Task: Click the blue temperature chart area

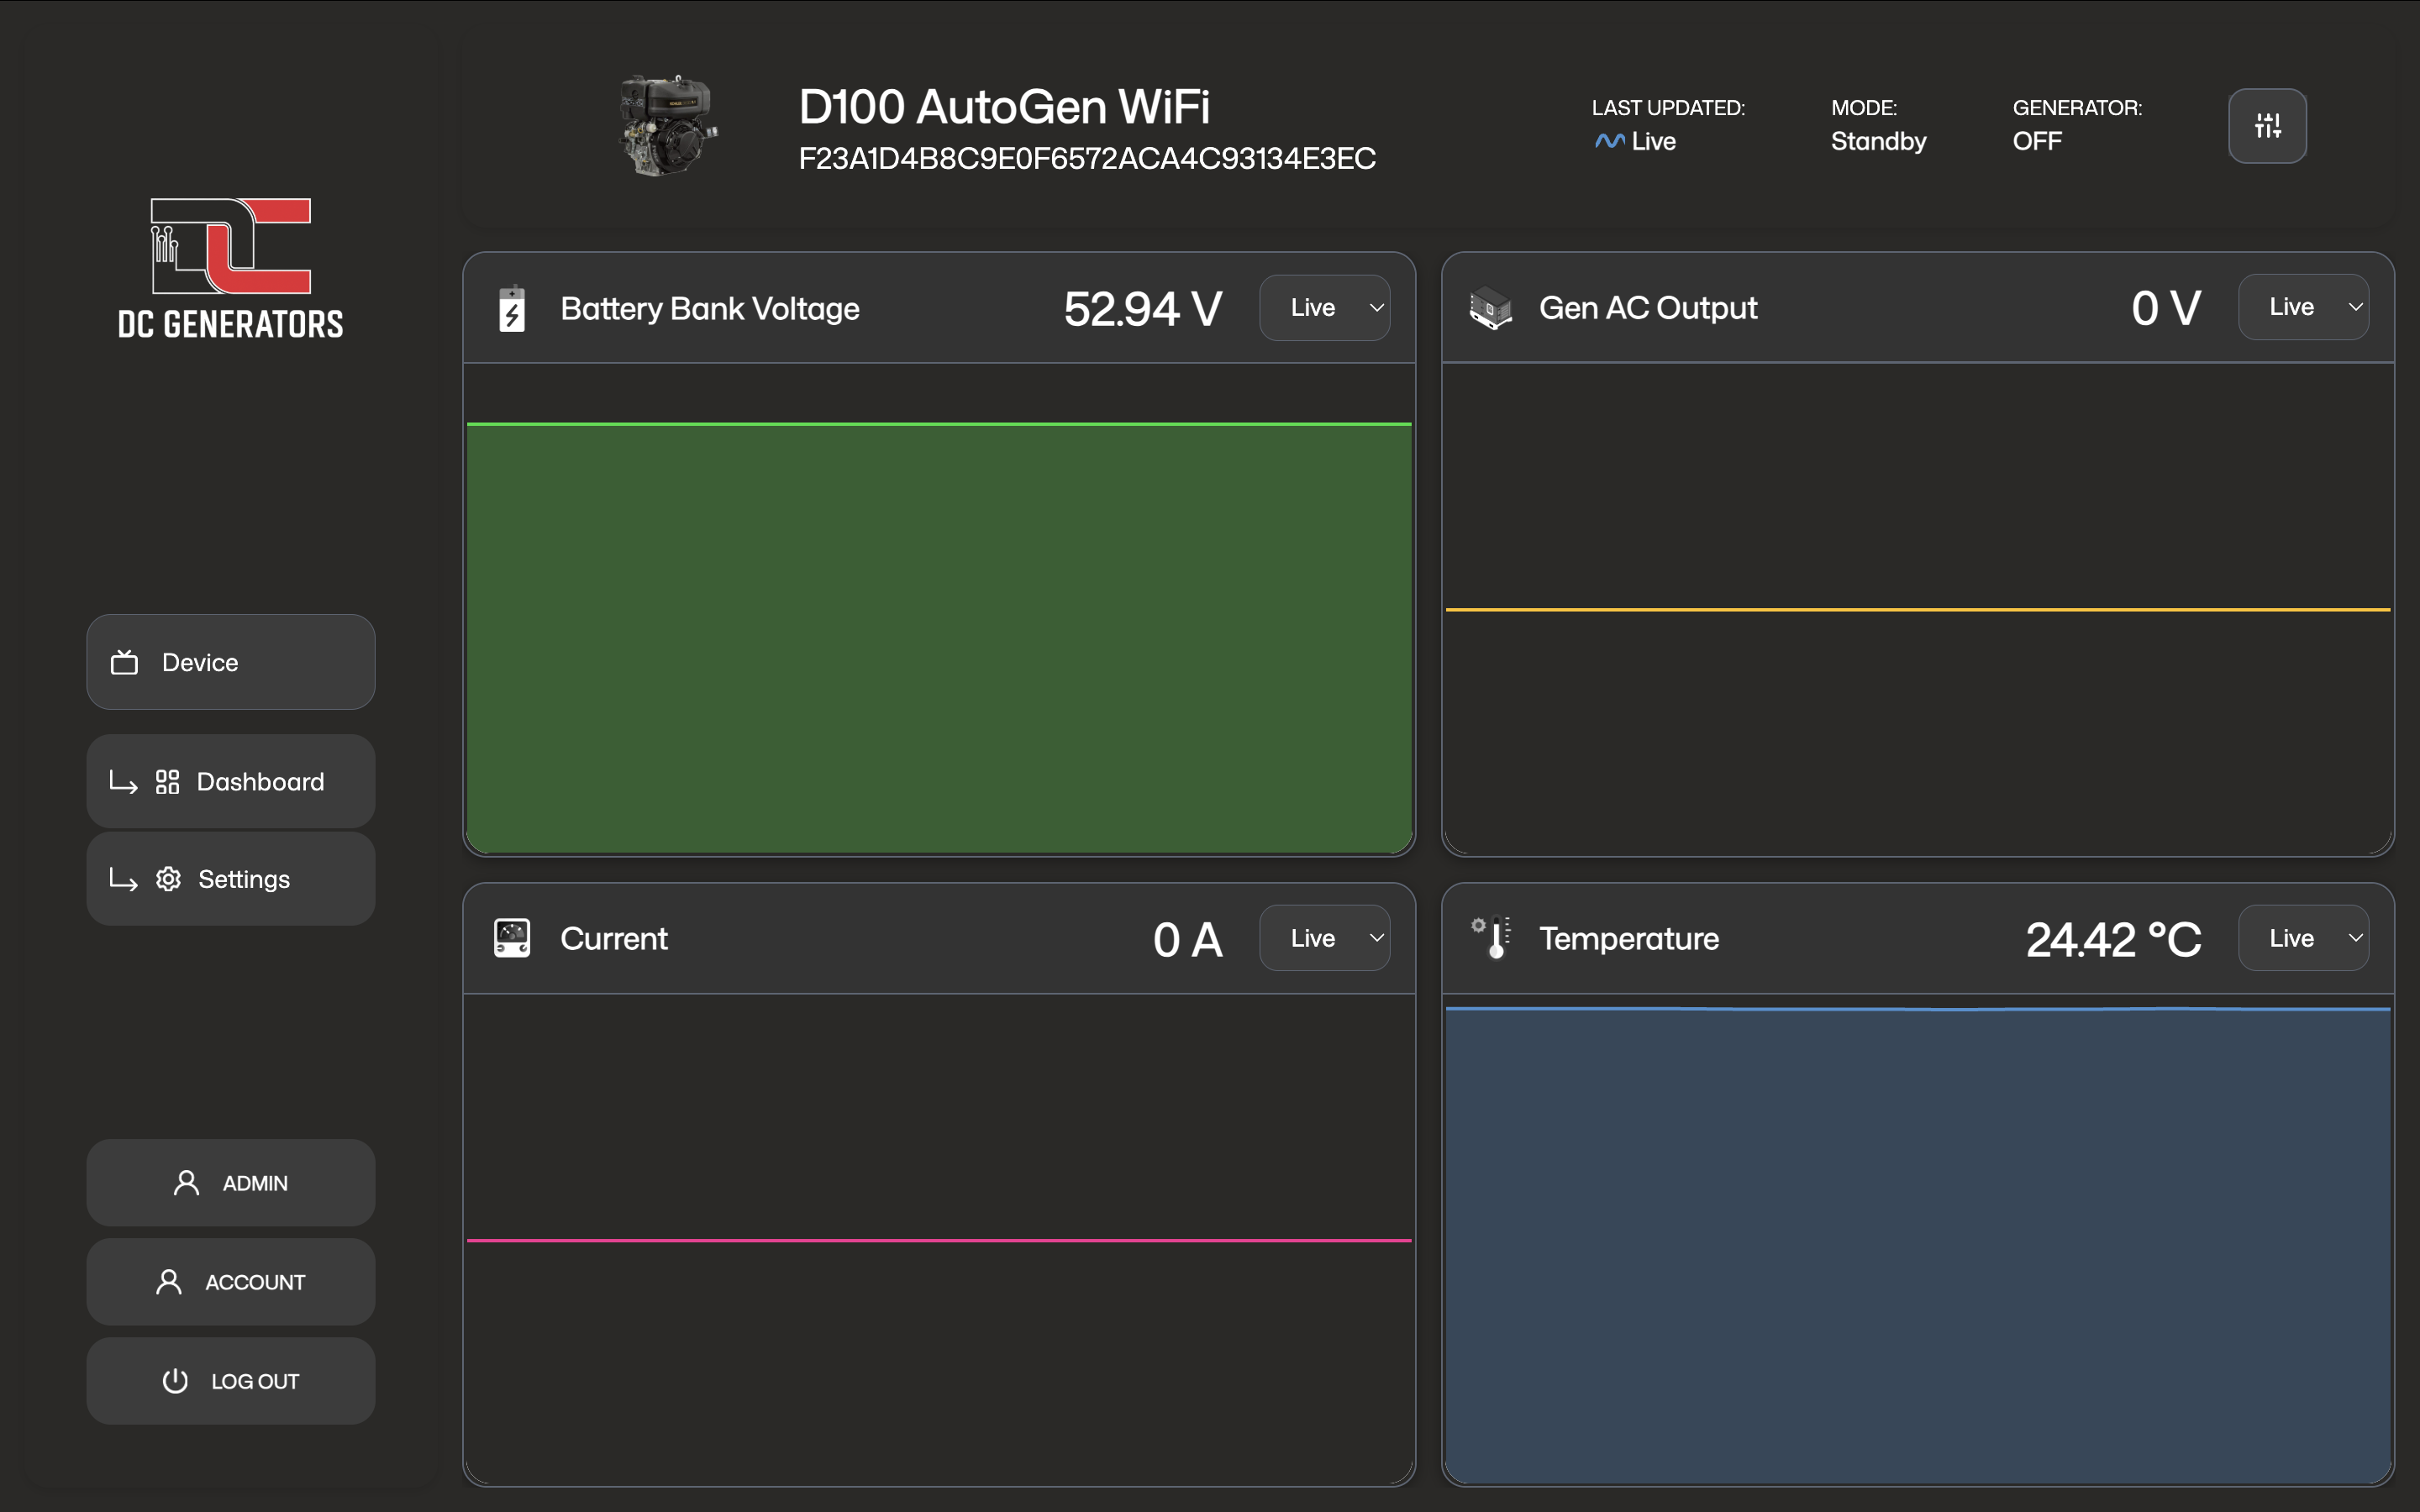Action: click(1918, 1245)
